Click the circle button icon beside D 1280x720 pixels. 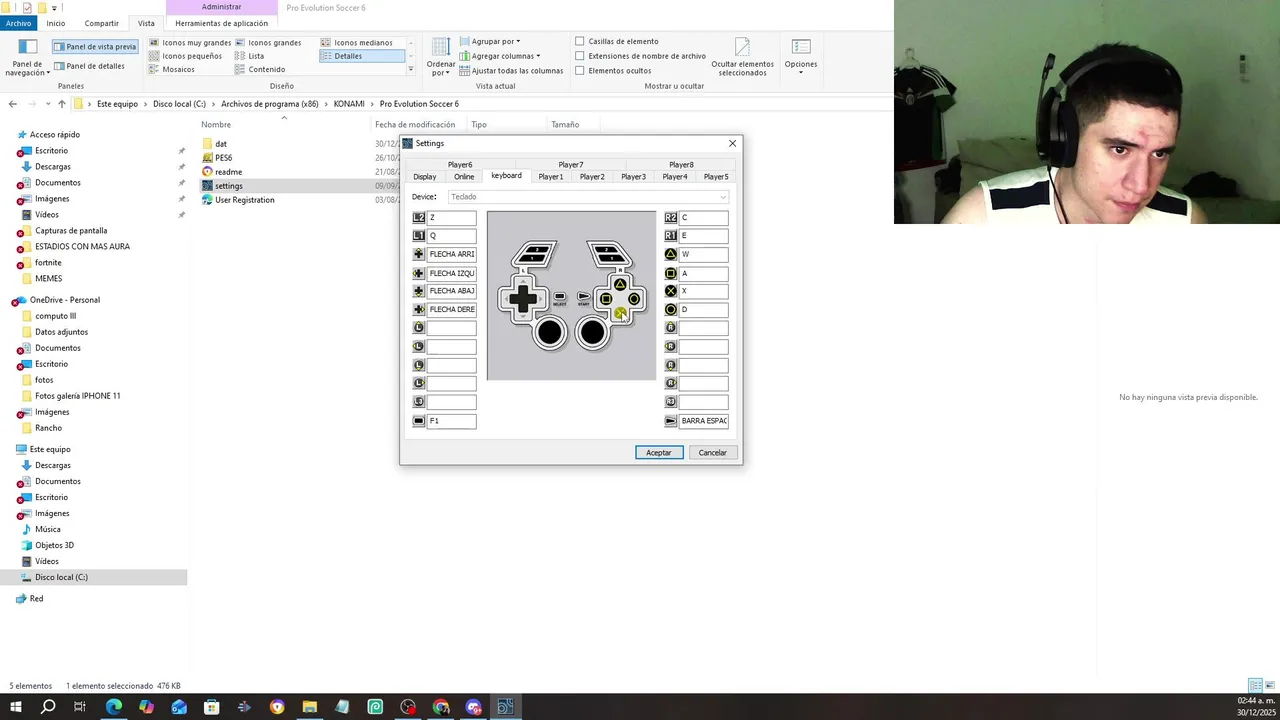(x=671, y=309)
